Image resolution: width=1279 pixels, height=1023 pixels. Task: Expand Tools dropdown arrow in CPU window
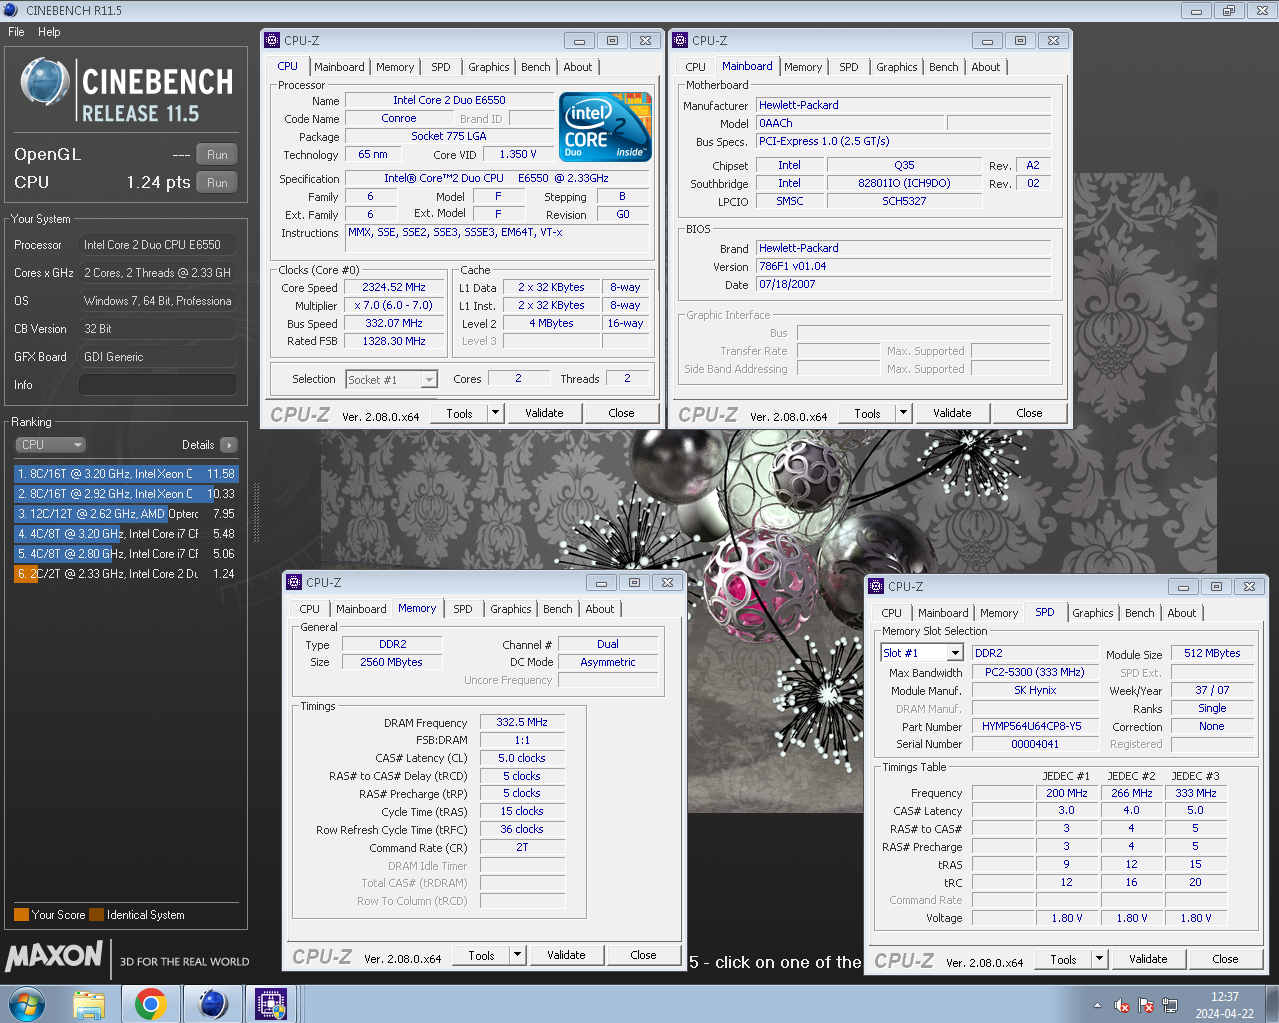(495, 413)
